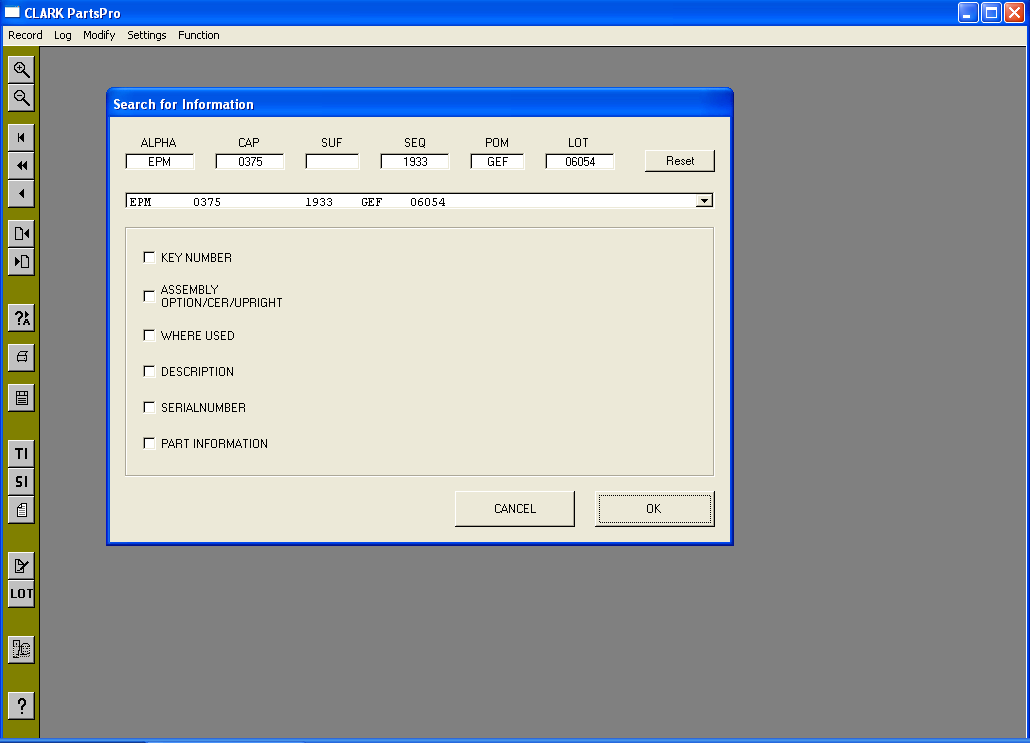This screenshot has height=743, width=1030.
Task: Click the CANCEL button
Action: [515, 508]
